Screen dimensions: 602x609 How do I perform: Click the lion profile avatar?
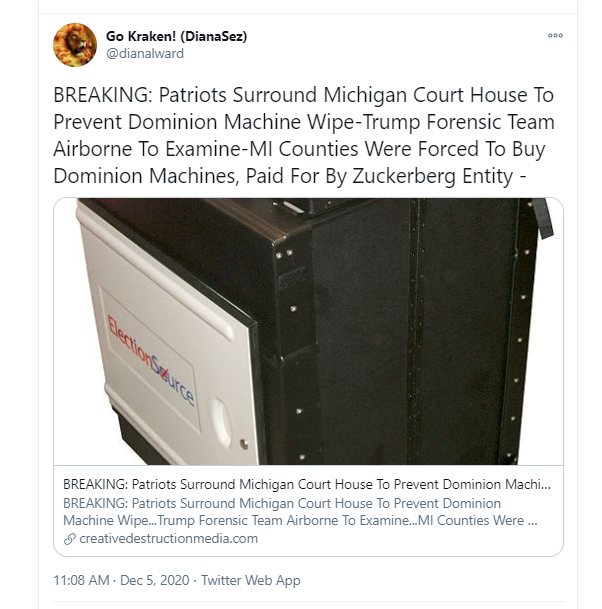(75, 45)
